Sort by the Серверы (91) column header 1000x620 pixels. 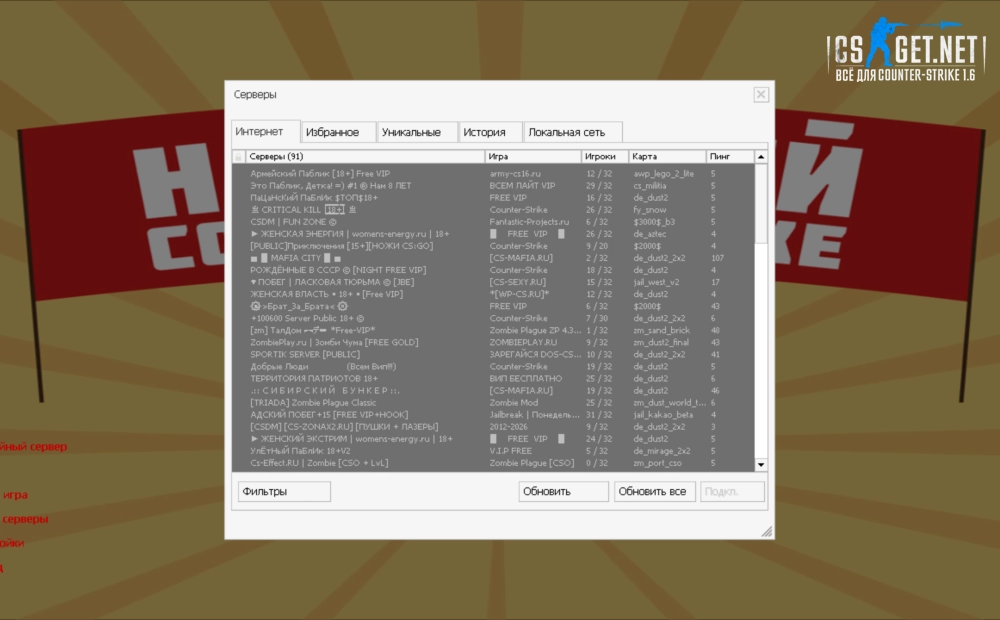coord(365,156)
